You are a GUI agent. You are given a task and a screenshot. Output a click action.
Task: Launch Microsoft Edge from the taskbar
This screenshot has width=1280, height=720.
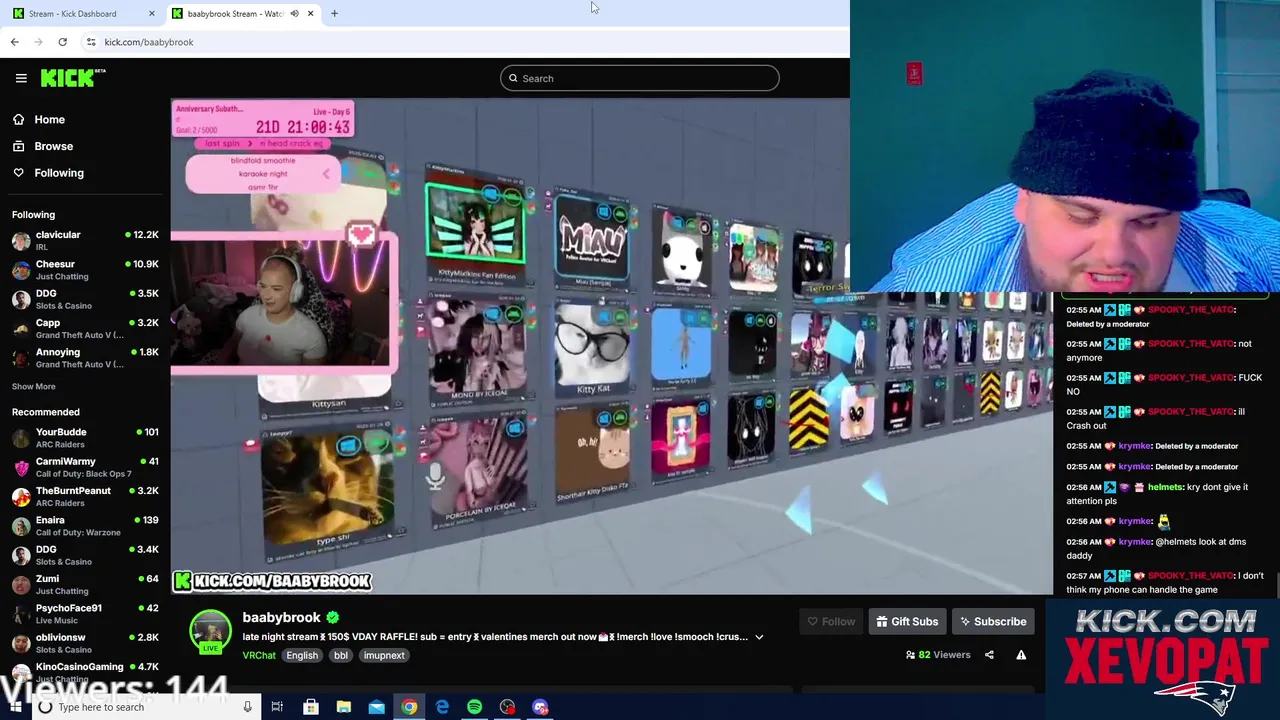pyautogui.click(x=442, y=707)
